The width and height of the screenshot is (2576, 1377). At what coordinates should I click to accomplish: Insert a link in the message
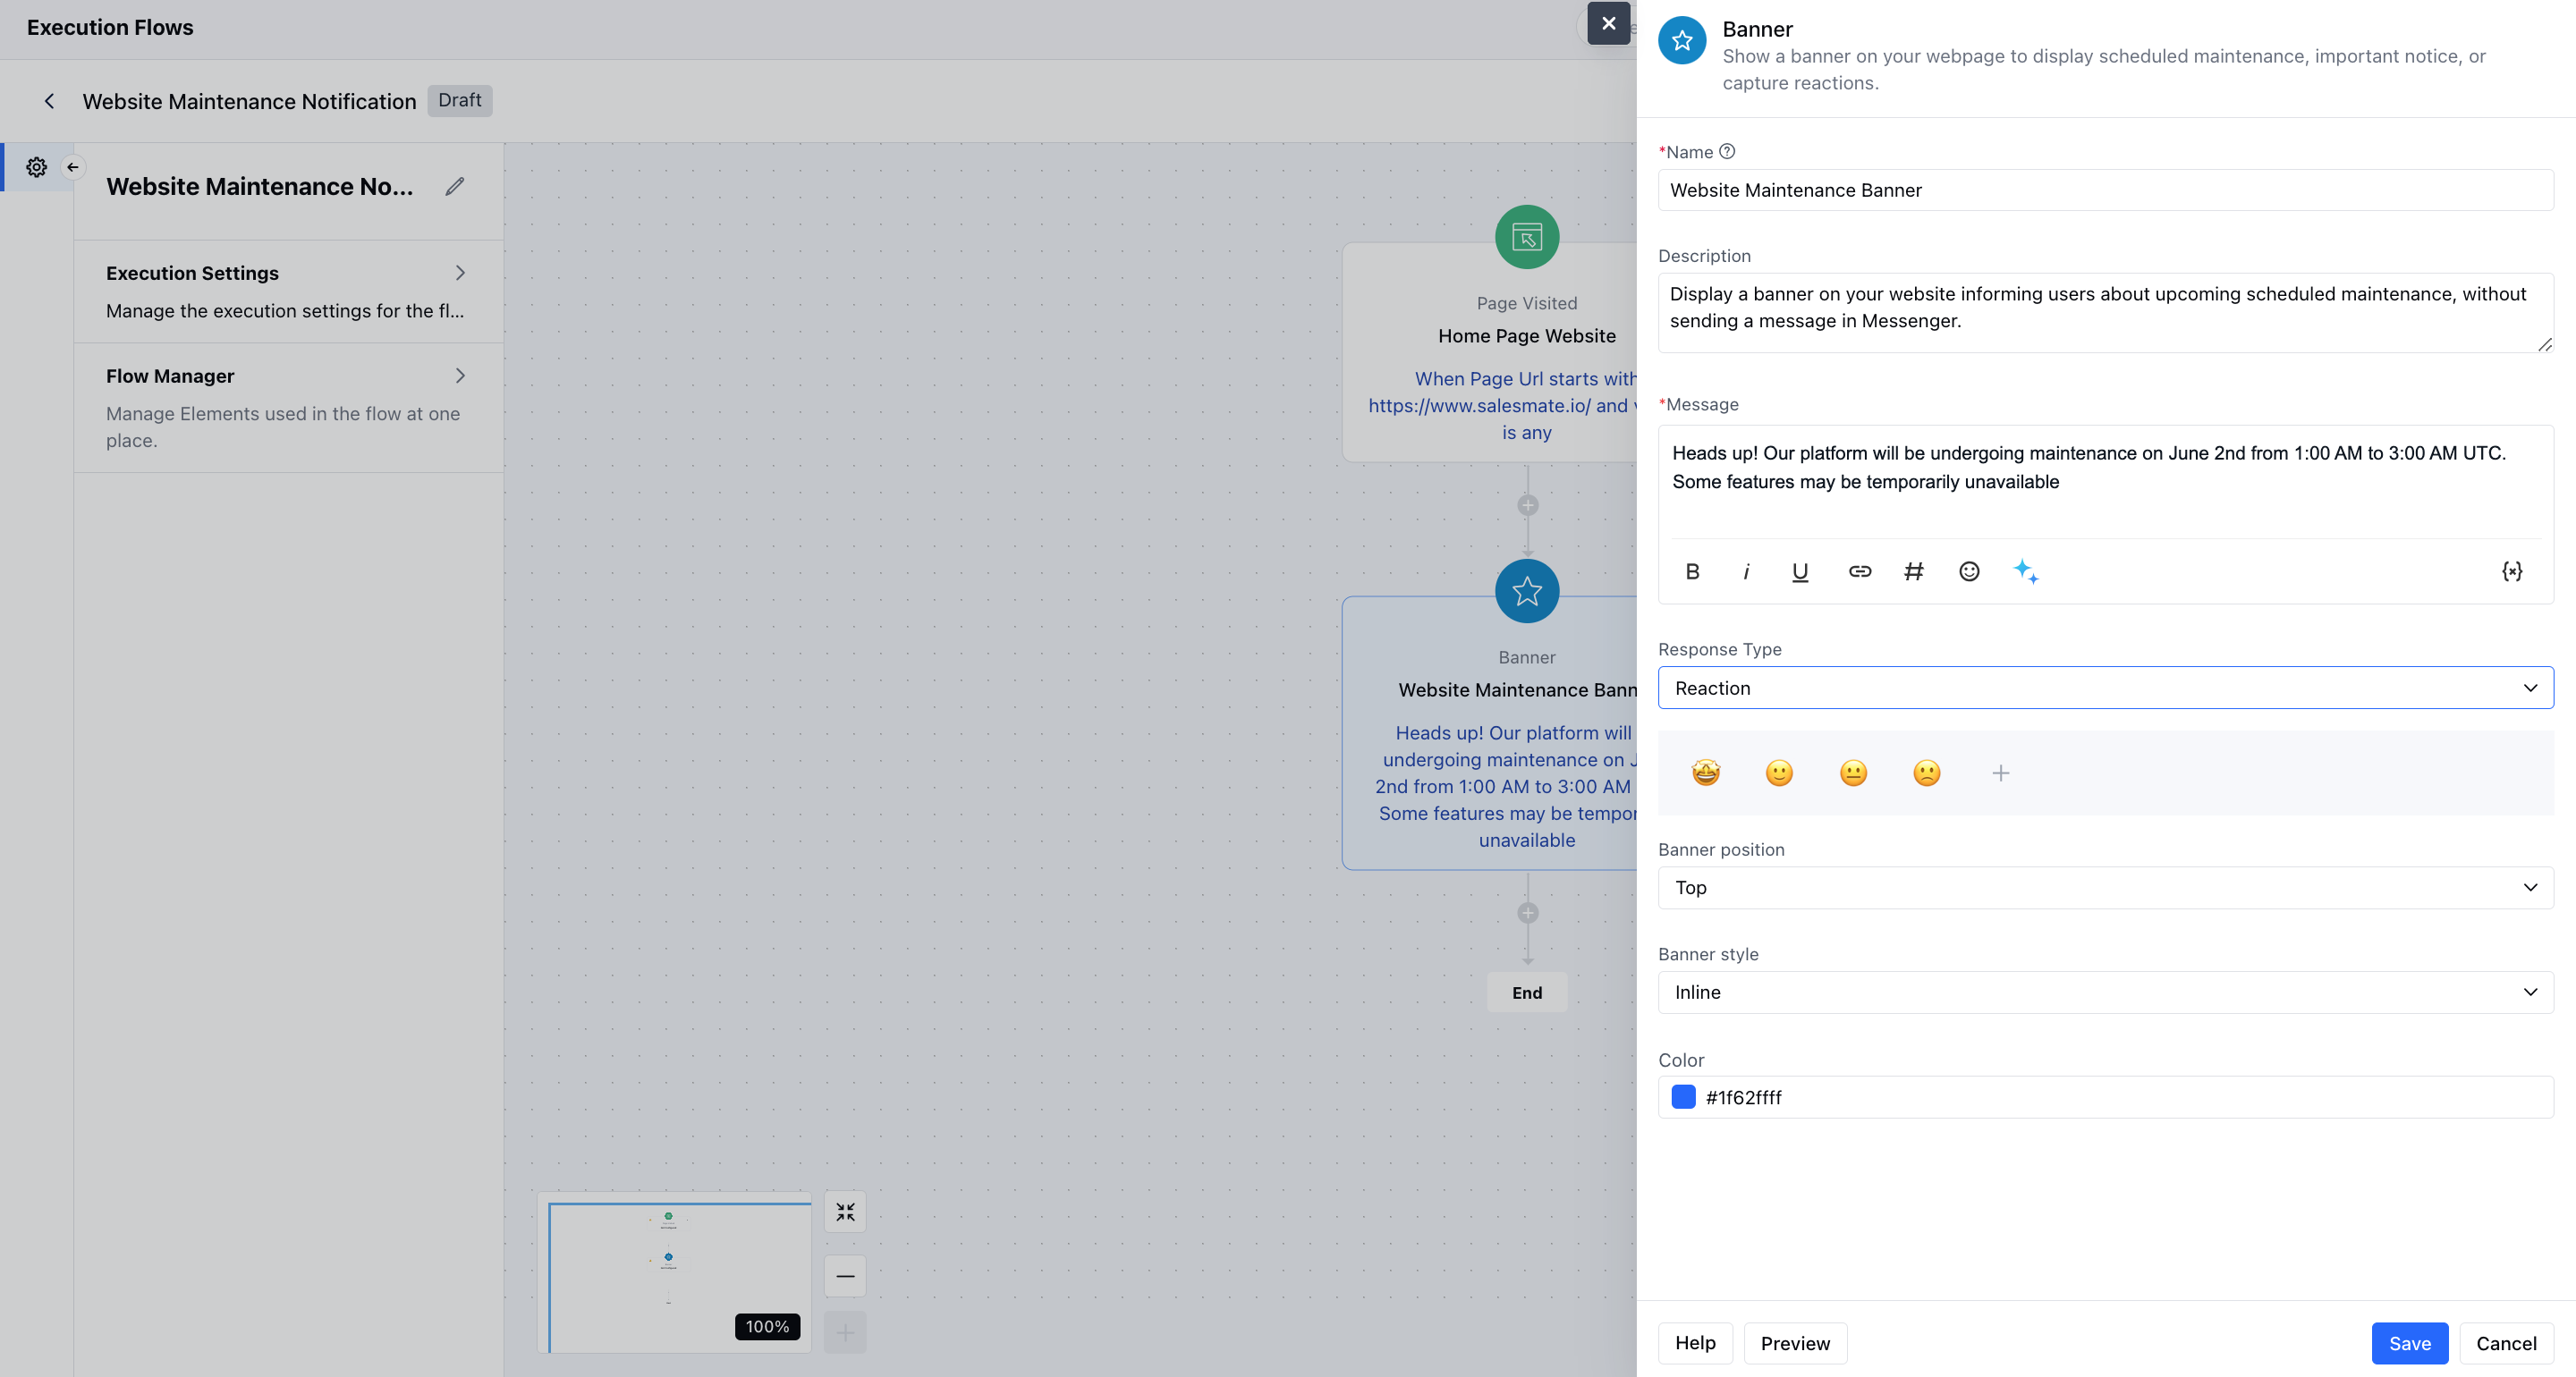[x=1859, y=571]
